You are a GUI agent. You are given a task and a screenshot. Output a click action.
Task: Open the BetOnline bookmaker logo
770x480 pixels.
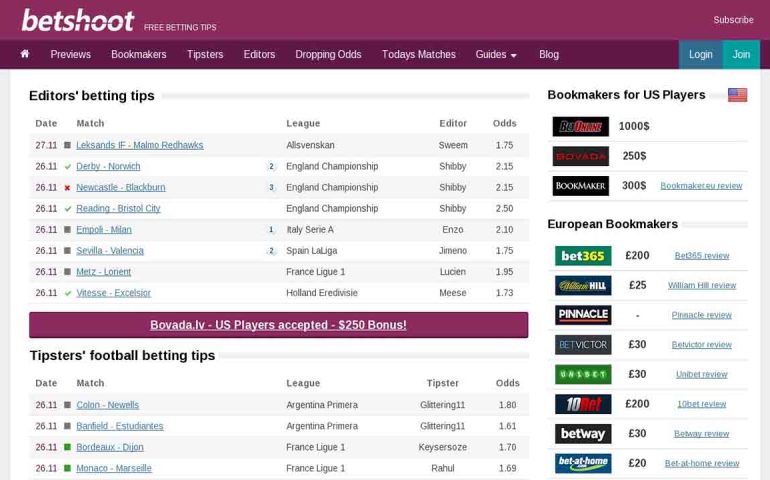pyautogui.click(x=580, y=126)
